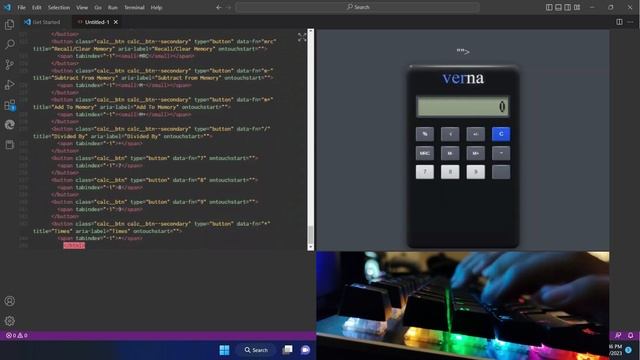Click the scrollbar up arrow in editor

tap(311, 31)
